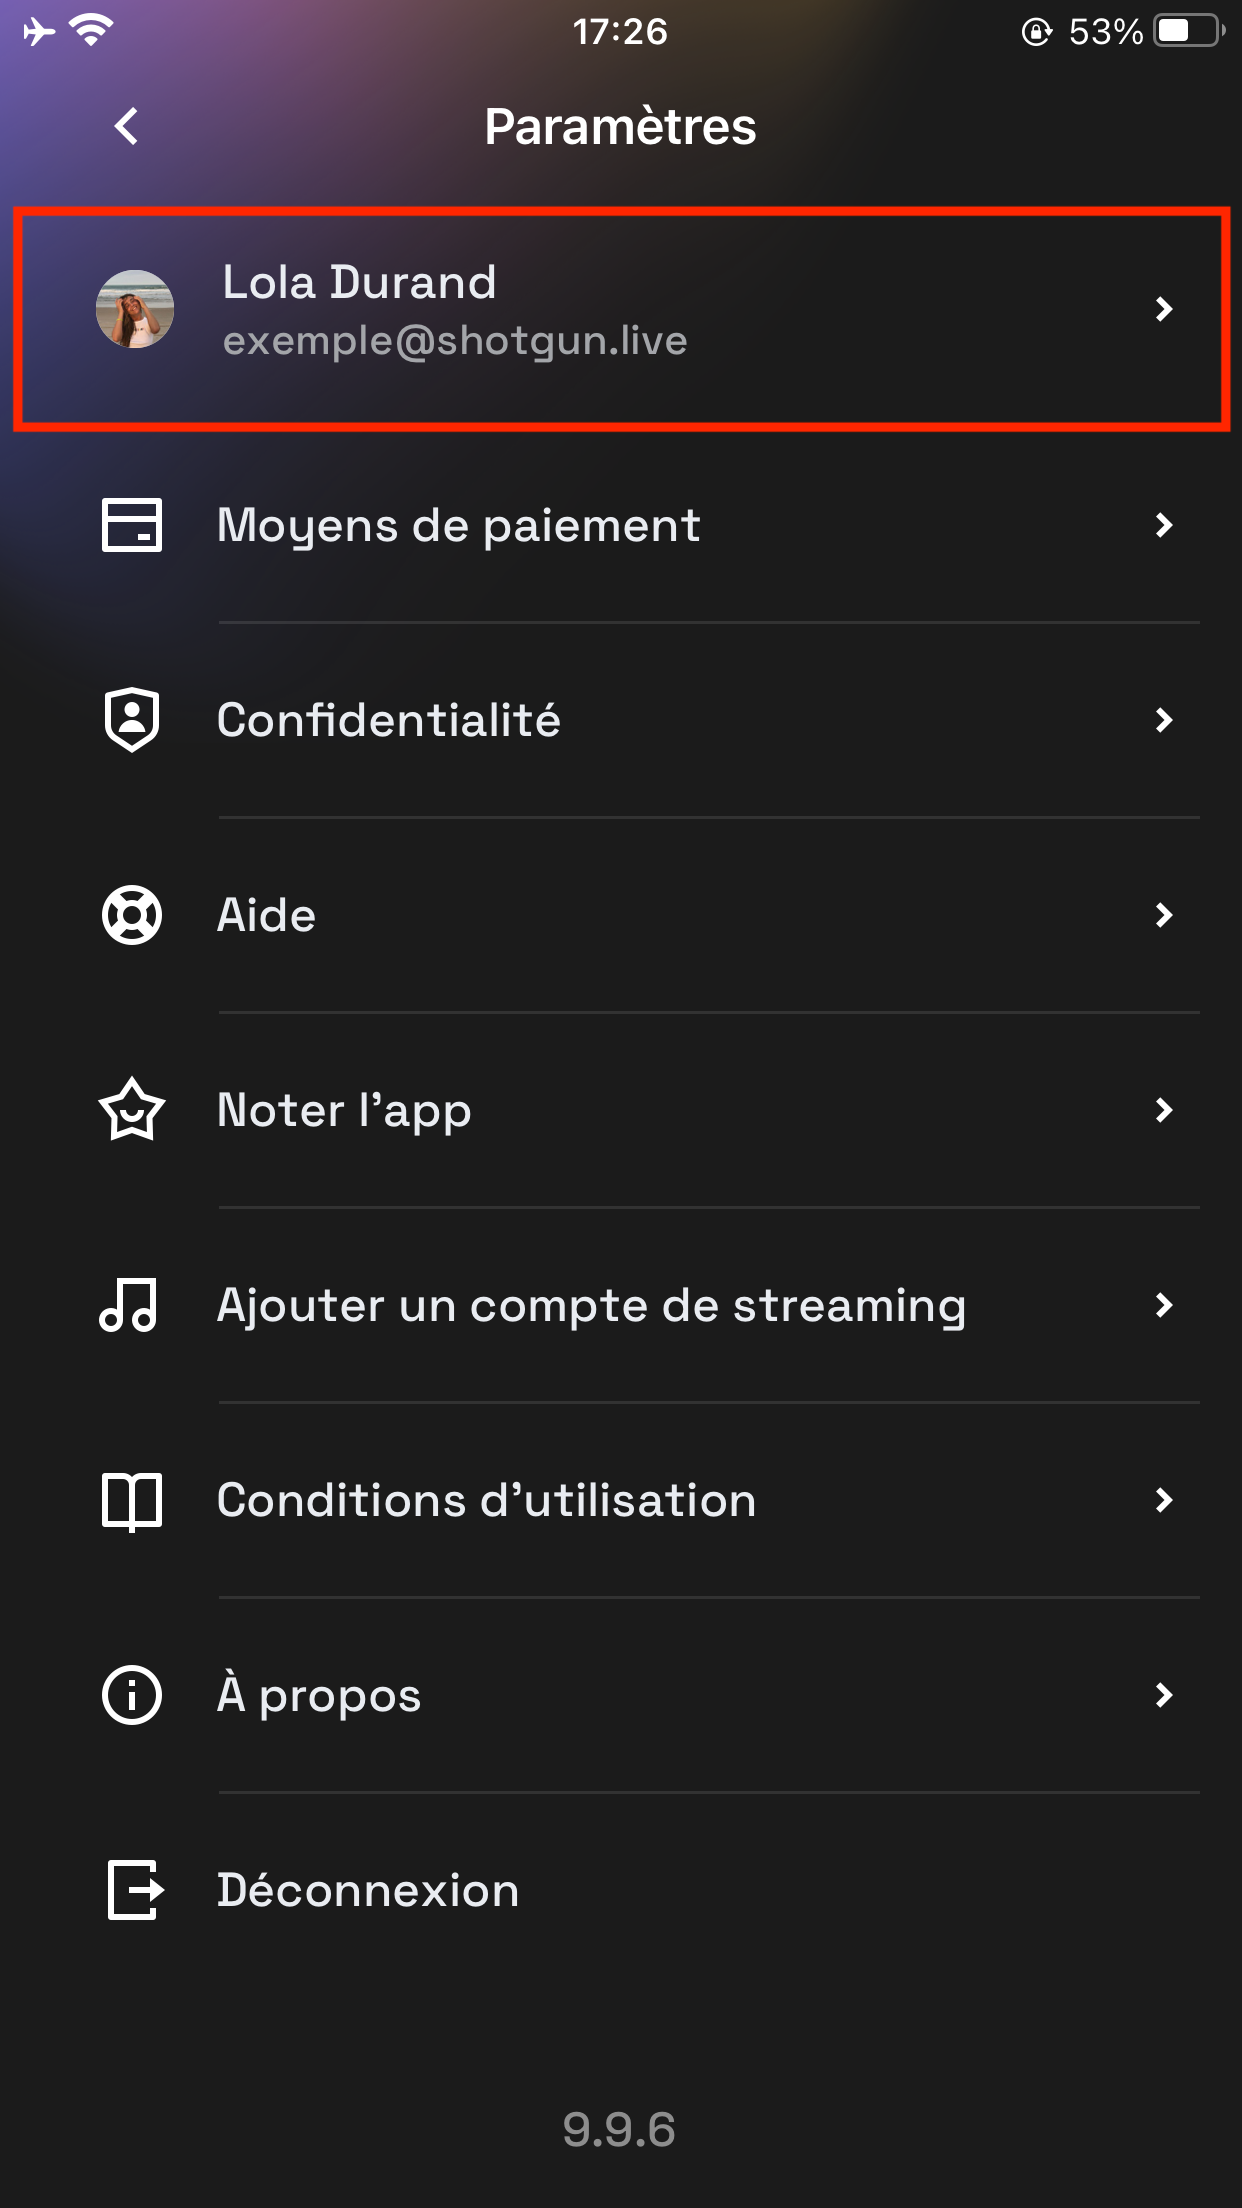Expand the chevron on Lola Durand row
1242x2208 pixels.
coord(1163,309)
